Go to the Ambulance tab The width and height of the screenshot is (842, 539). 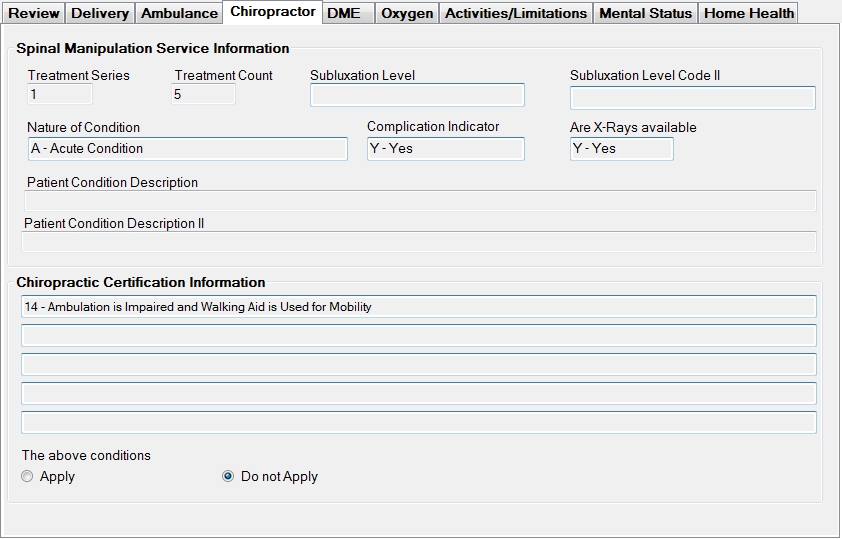pos(179,13)
